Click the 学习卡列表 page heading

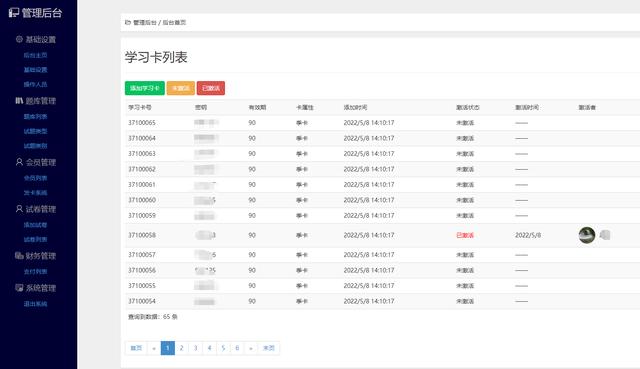point(156,57)
